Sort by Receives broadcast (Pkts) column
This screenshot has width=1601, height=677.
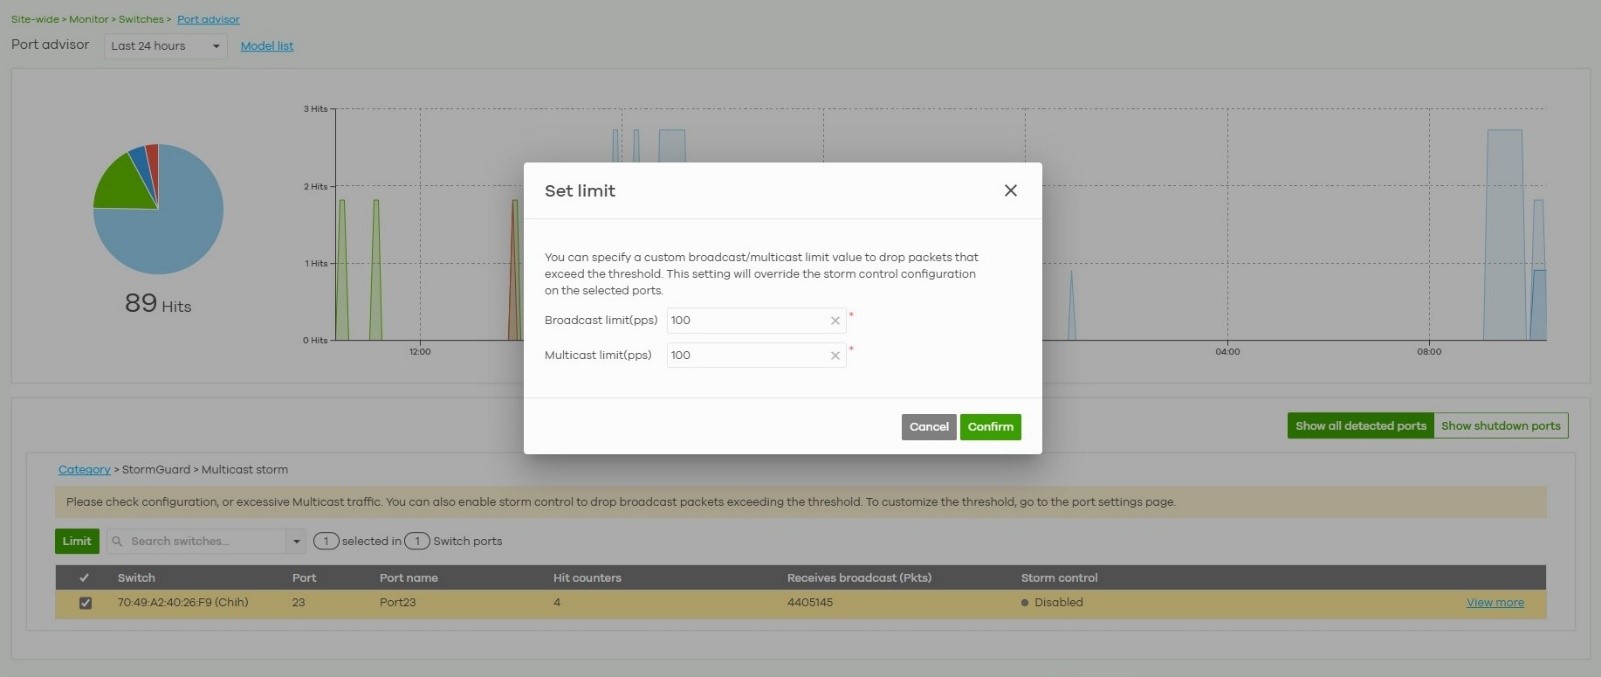tap(859, 578)
